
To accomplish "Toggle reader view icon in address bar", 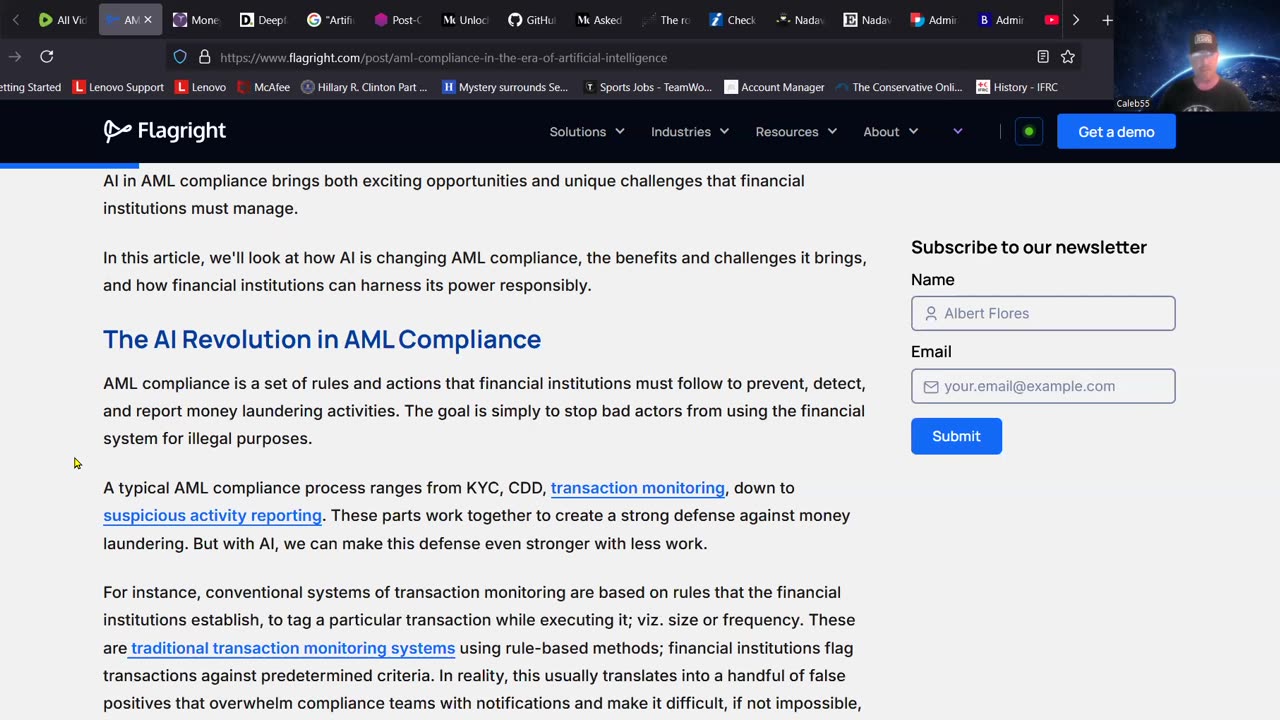I will tap(1043, 57).
